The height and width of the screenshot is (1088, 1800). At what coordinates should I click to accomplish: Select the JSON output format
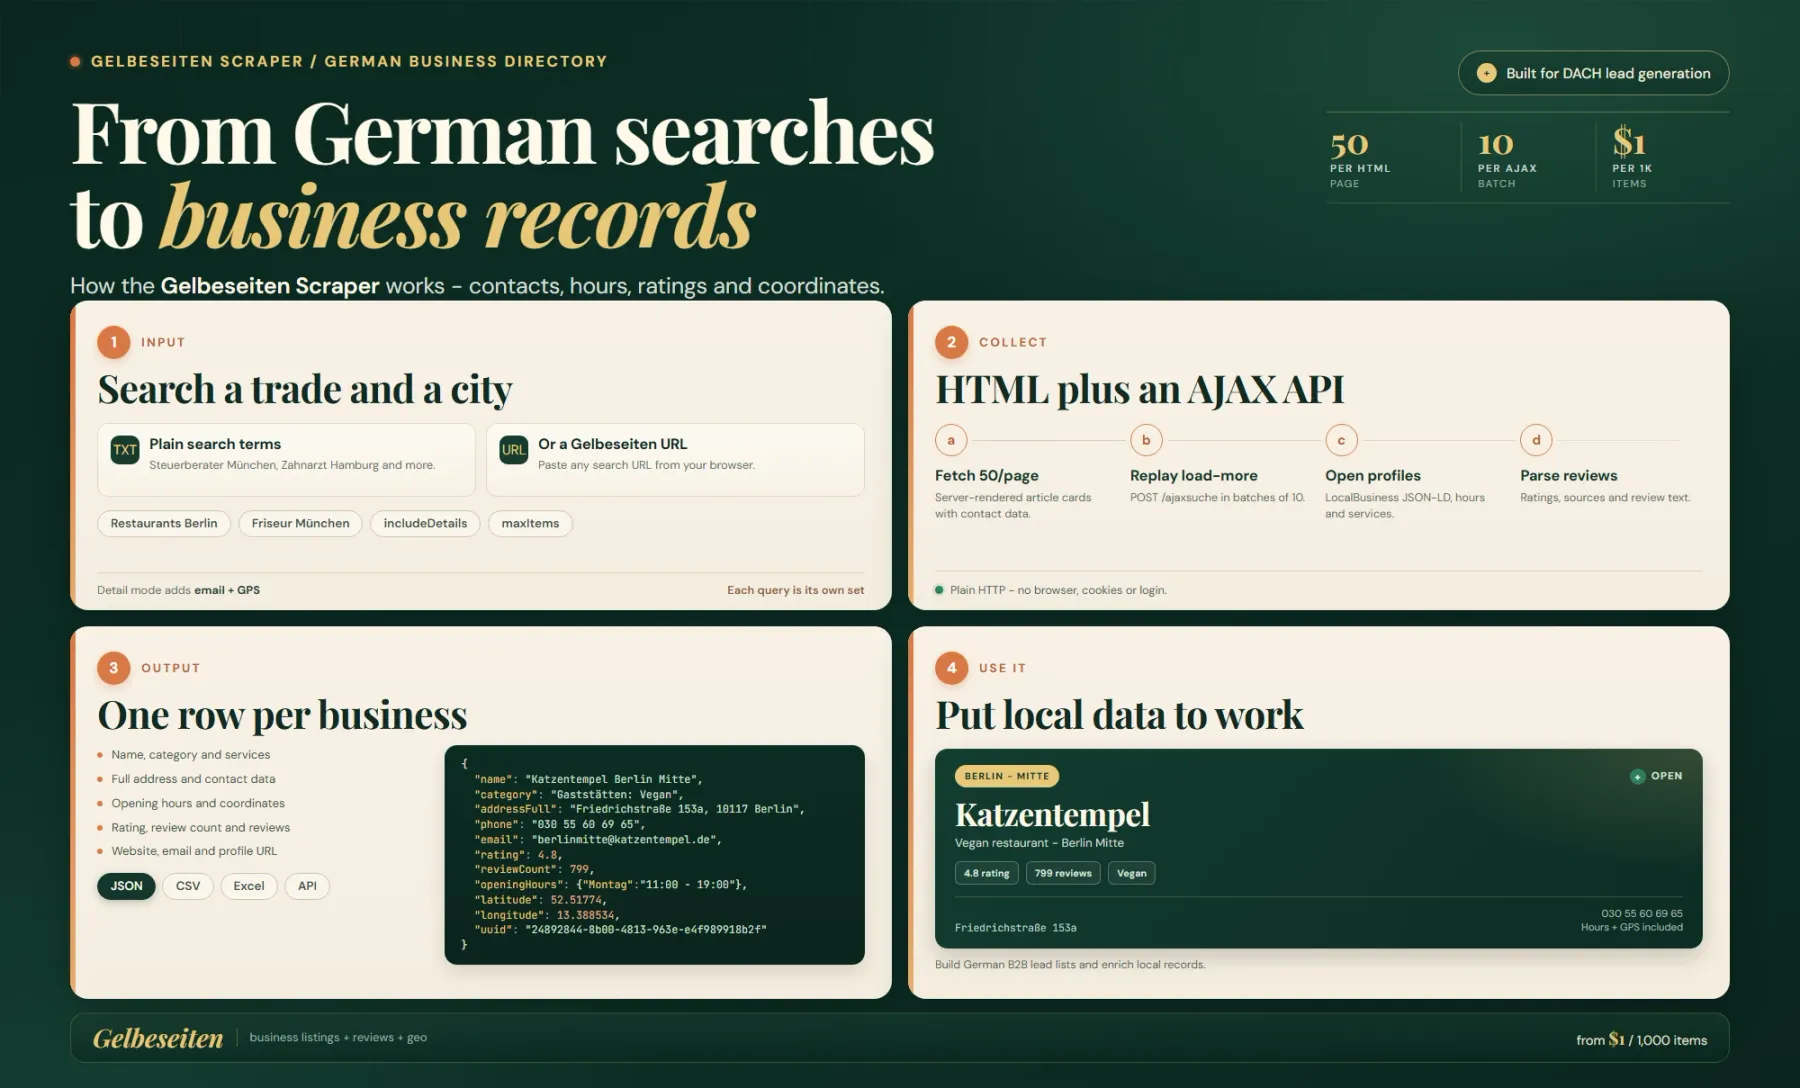[x=126, y=886]
